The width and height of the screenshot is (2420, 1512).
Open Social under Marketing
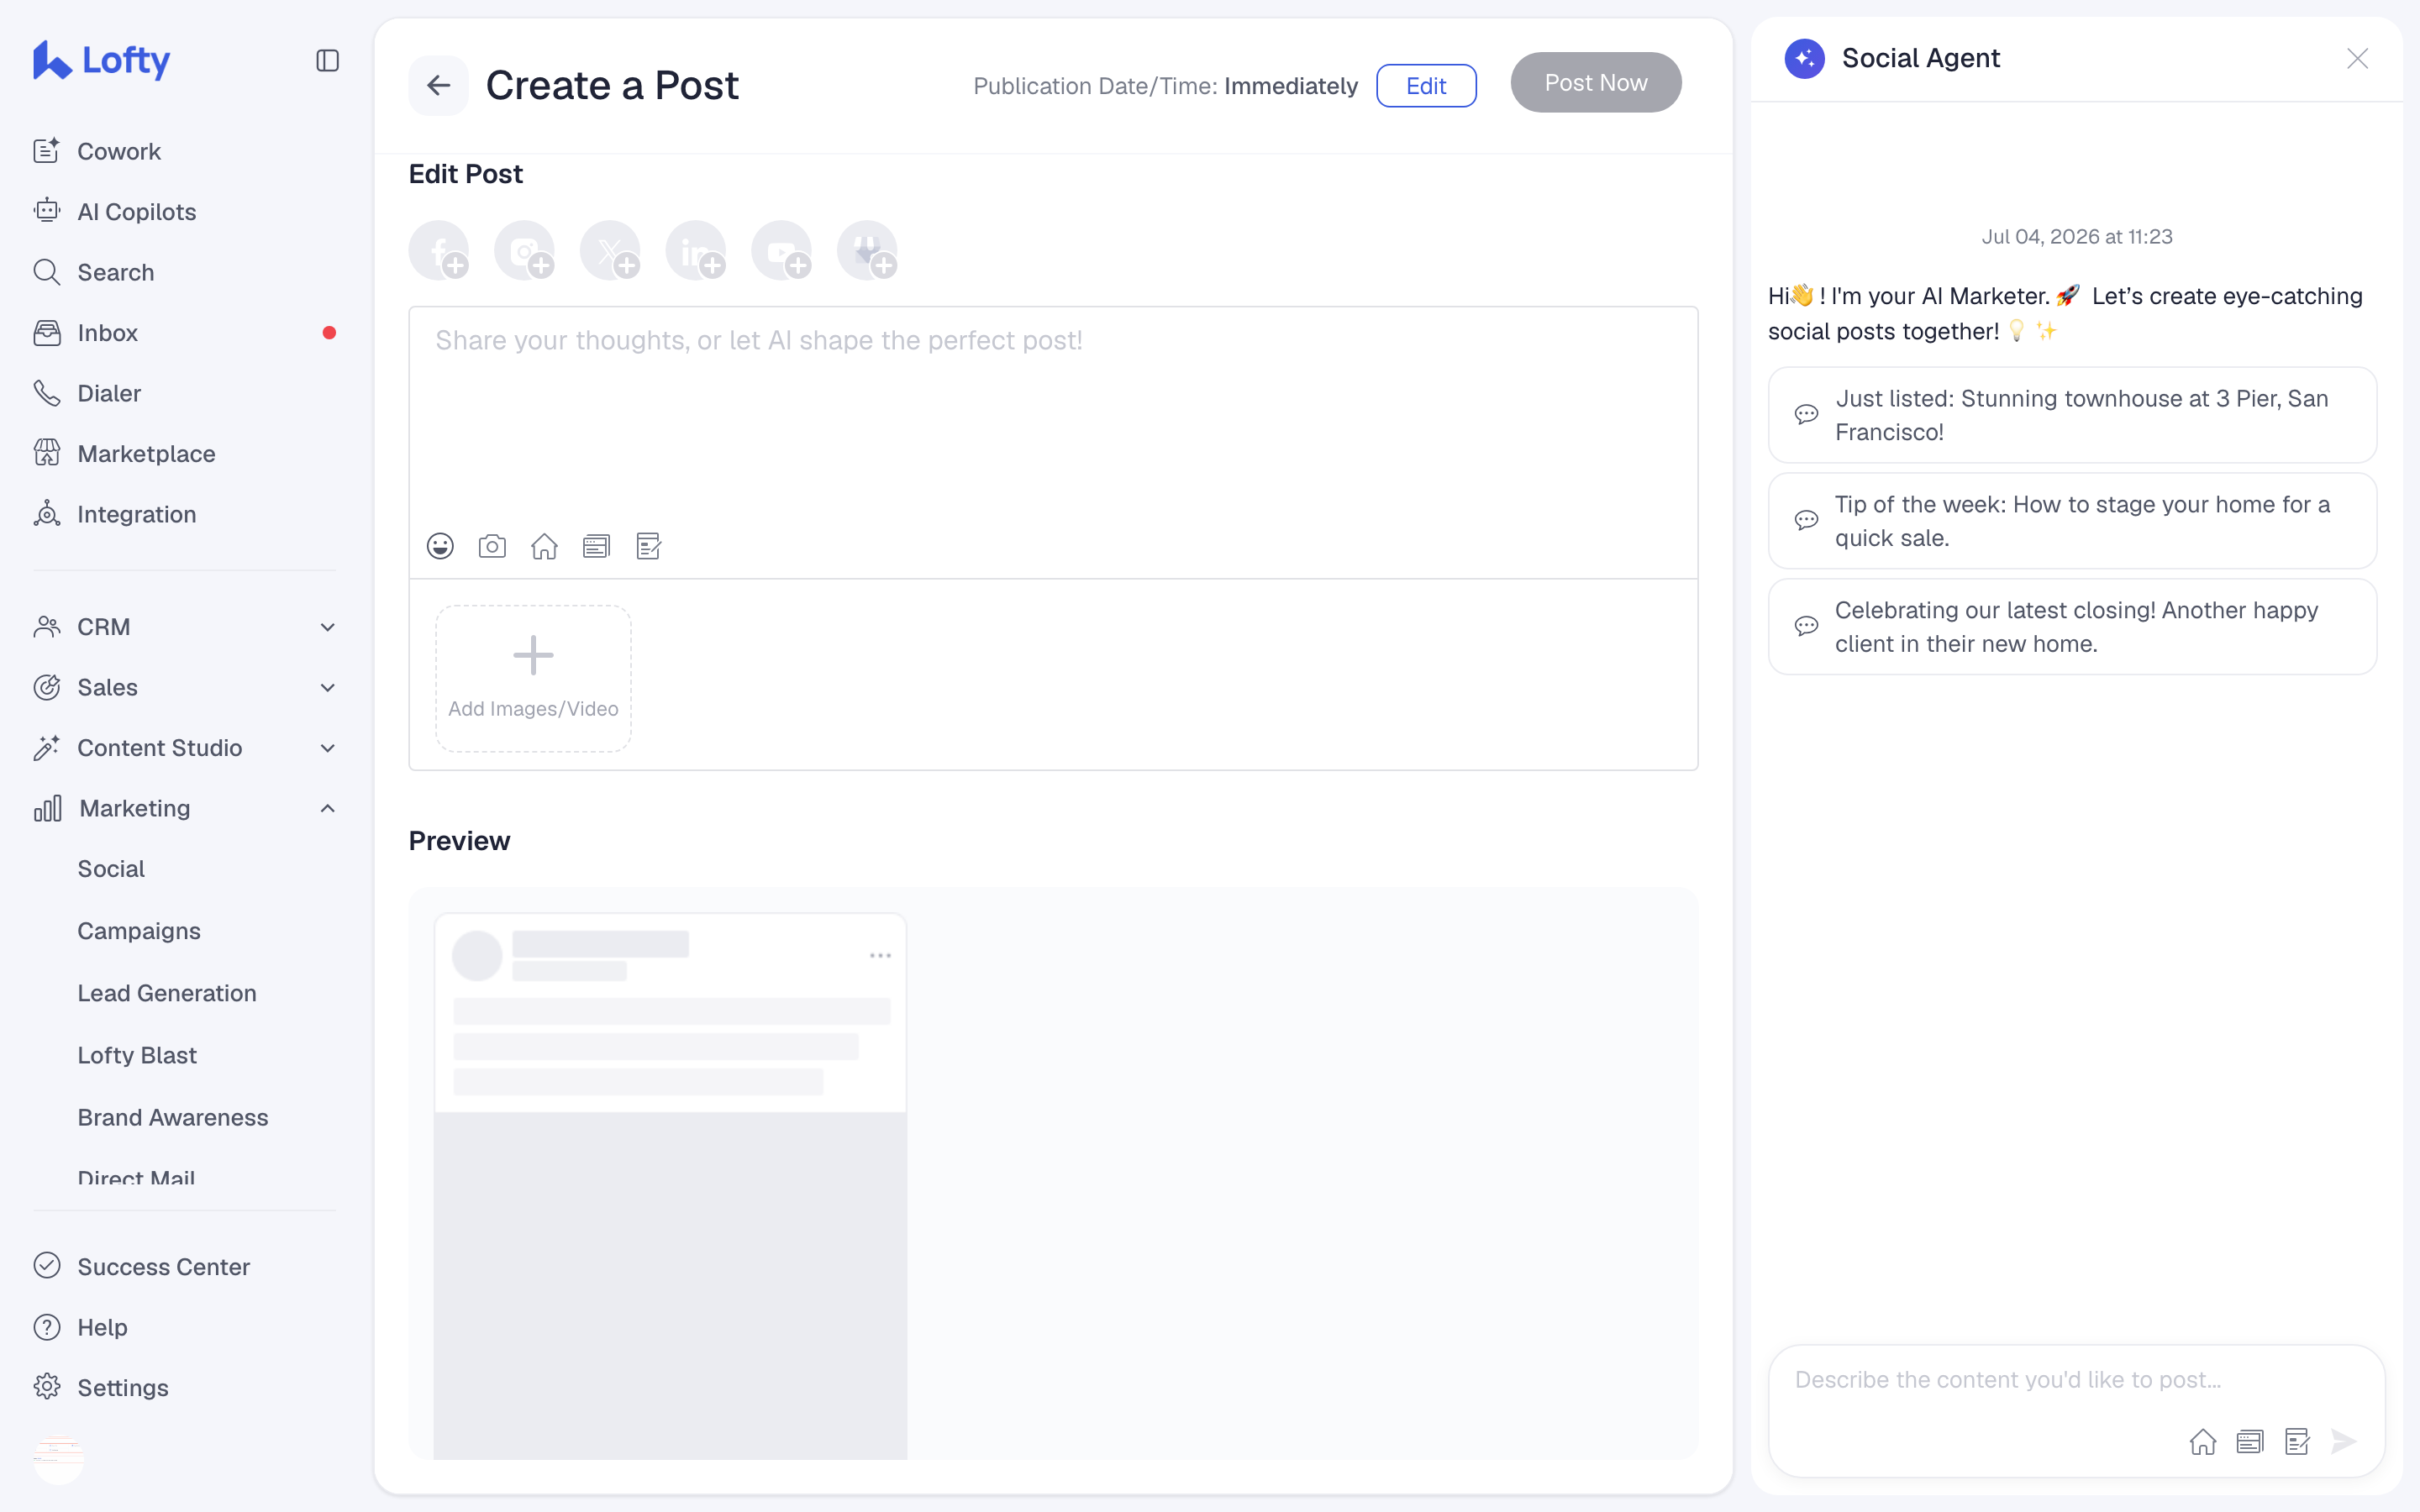pyautogui.click(x=111, y=869)
